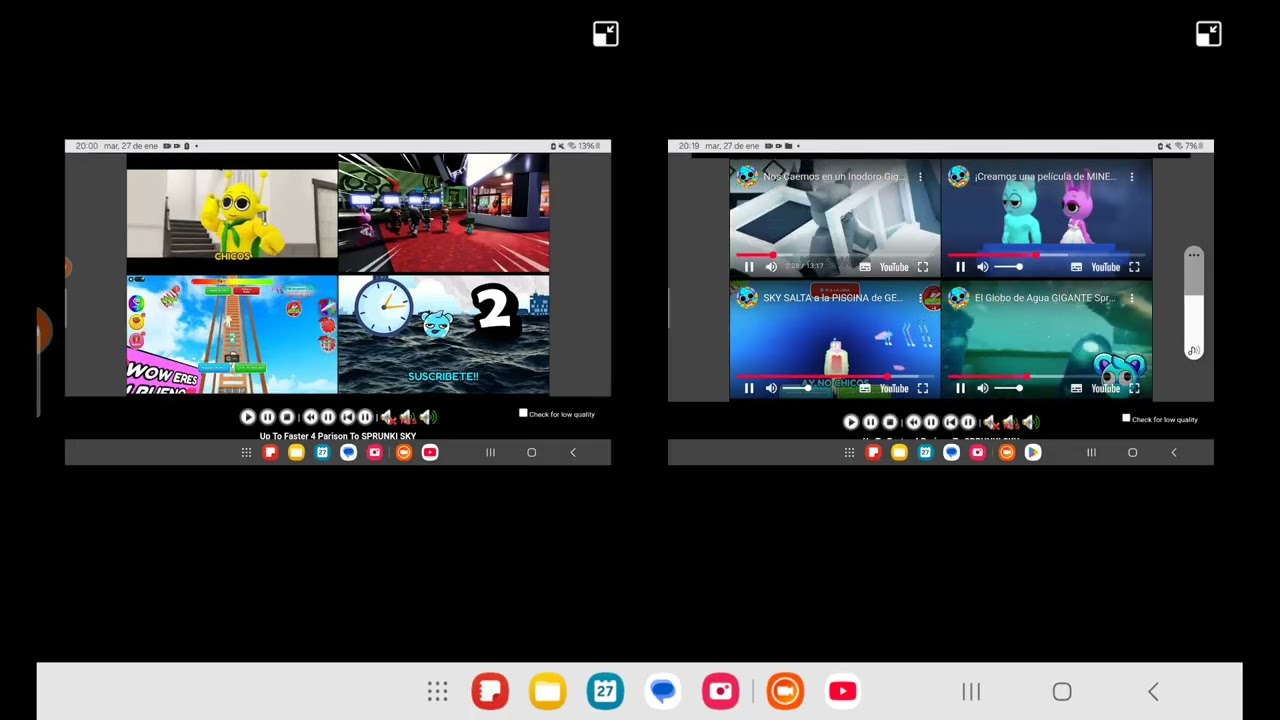Expand the right window with its corner arrow icon
Viewport: 1280px width, 720px height.
1208,34
